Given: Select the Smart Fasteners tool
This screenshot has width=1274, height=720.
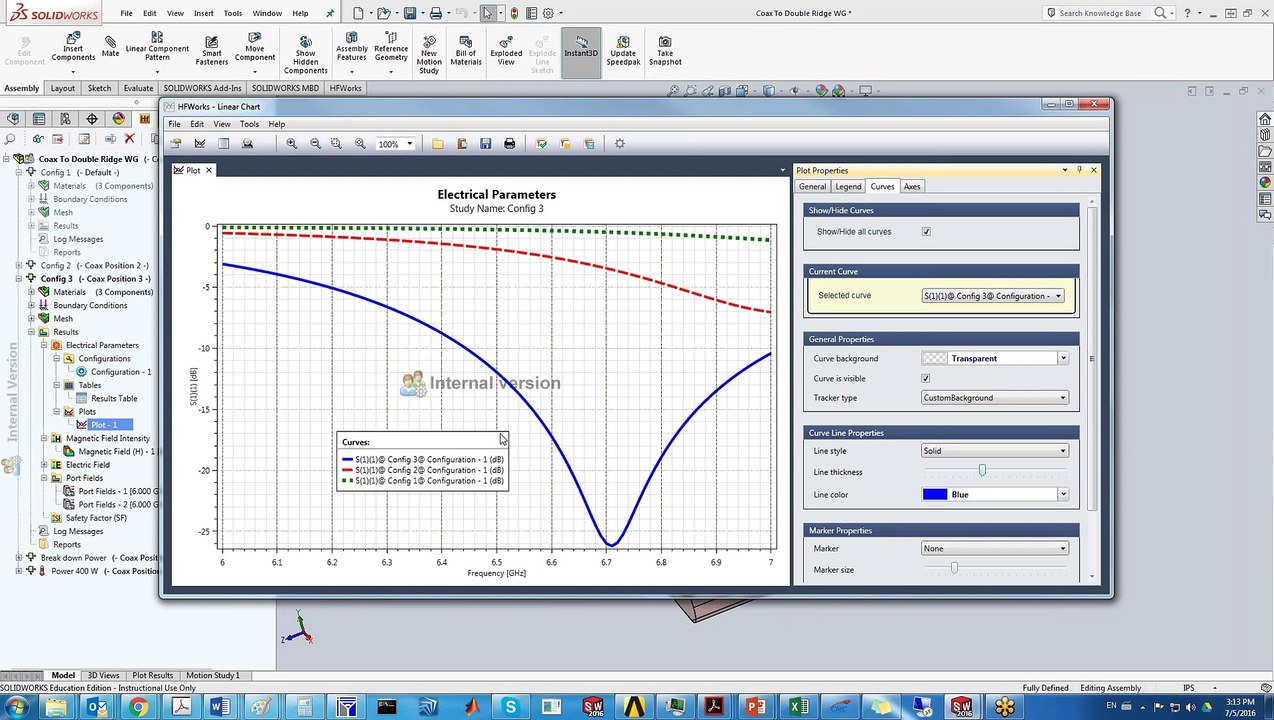Looking at the screenshot, I should pos(211,51).
